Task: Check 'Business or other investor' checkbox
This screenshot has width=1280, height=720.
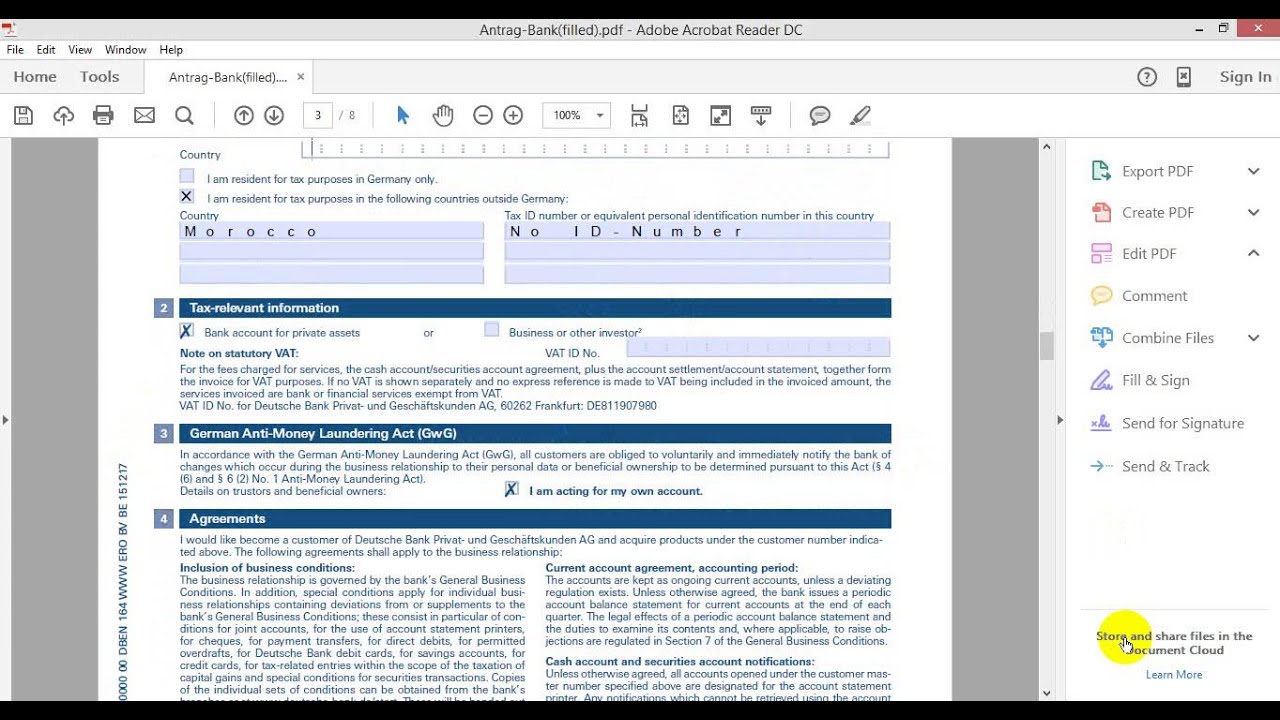Action: pos(492,330)
